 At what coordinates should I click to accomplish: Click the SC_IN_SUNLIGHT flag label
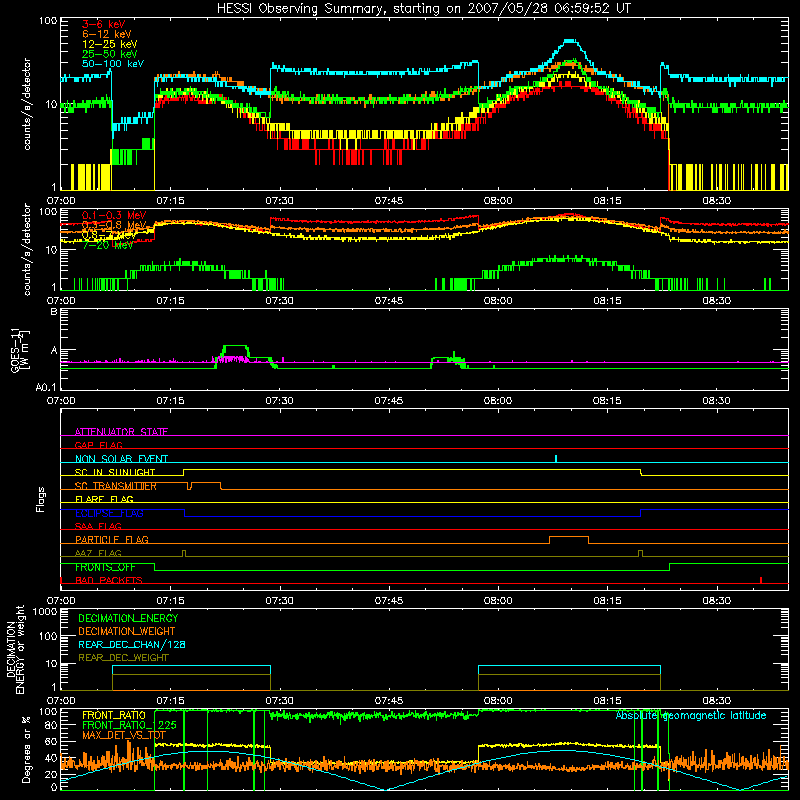(115, 472)
